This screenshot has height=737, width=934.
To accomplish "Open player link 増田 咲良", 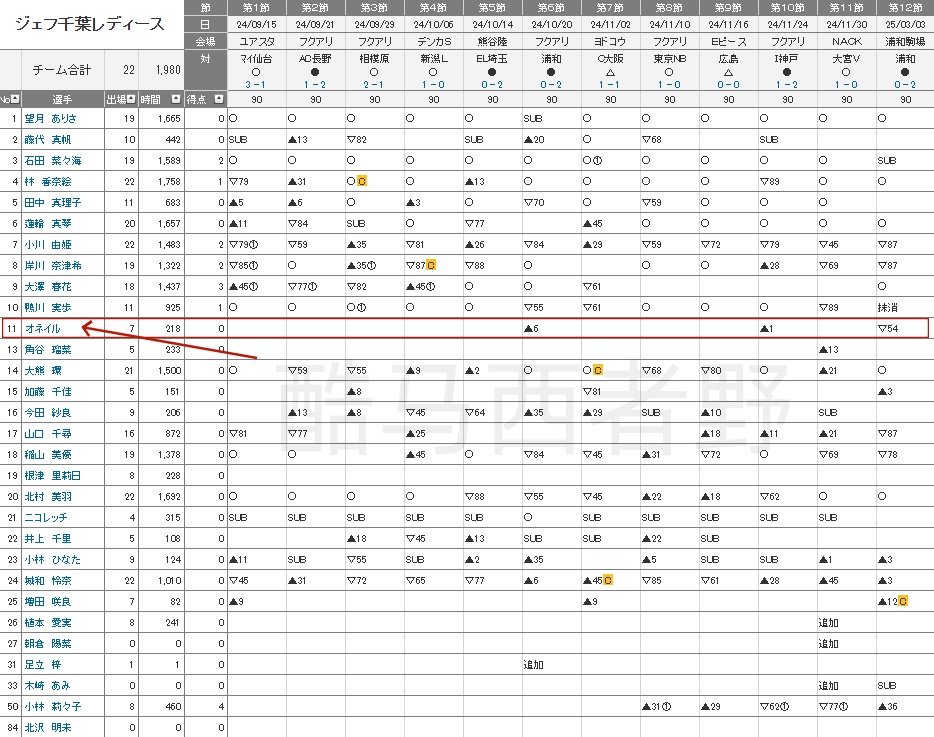I will [x=48, y=601].
